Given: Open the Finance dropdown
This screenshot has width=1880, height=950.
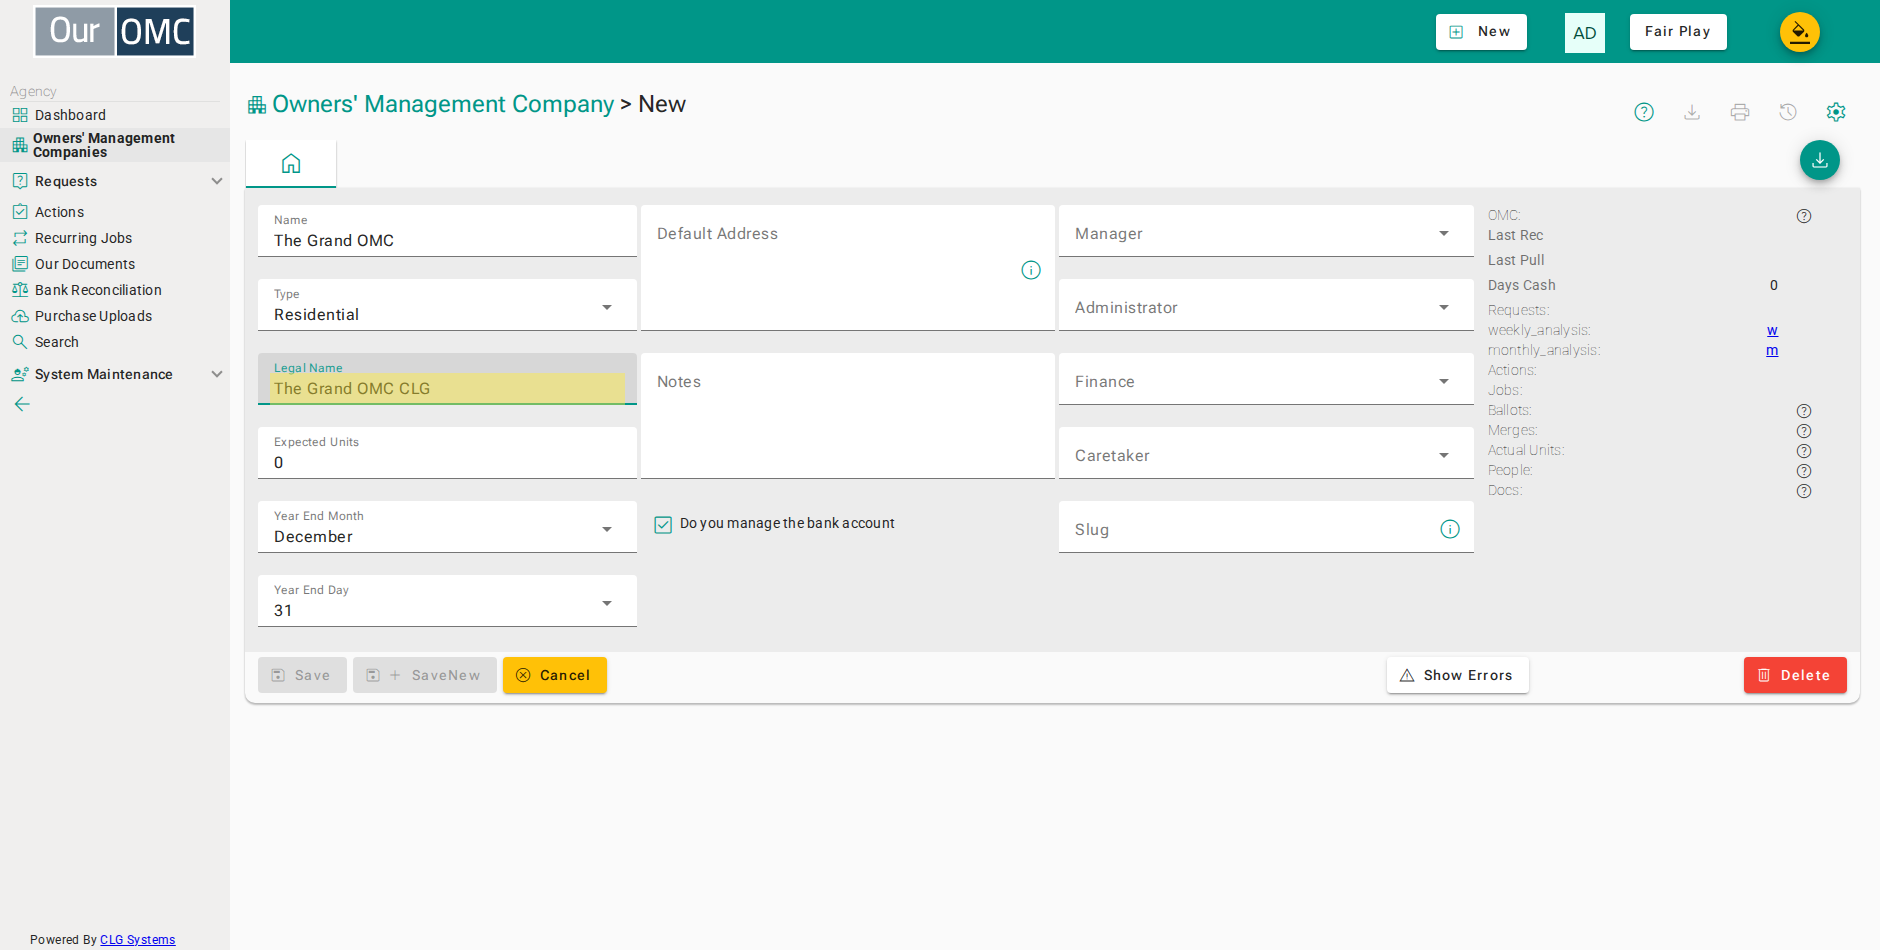Looking at the screenshot, I should pyautogui.click(x=1266, y=379).
